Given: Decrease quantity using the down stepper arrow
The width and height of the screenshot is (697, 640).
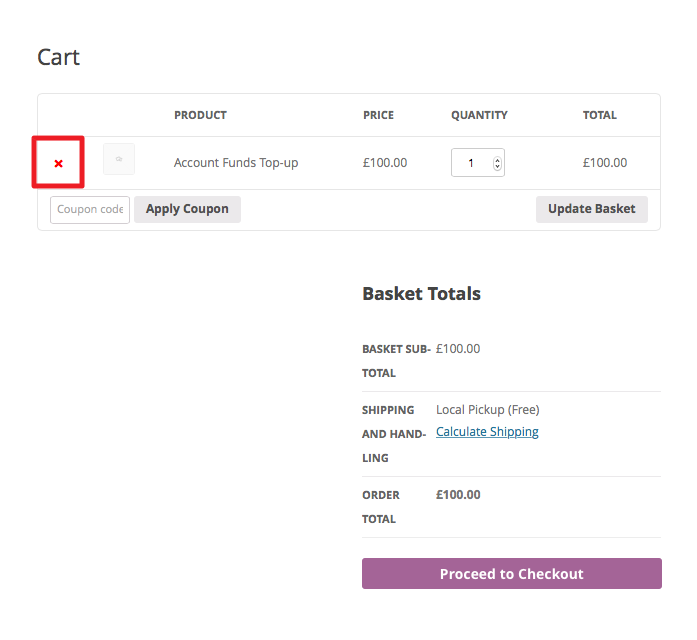Looking at the screenshot, I should coord(497,167).
